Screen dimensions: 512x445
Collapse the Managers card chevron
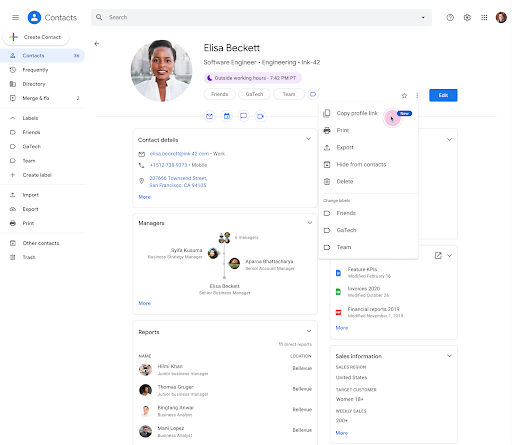pos(310,223)
